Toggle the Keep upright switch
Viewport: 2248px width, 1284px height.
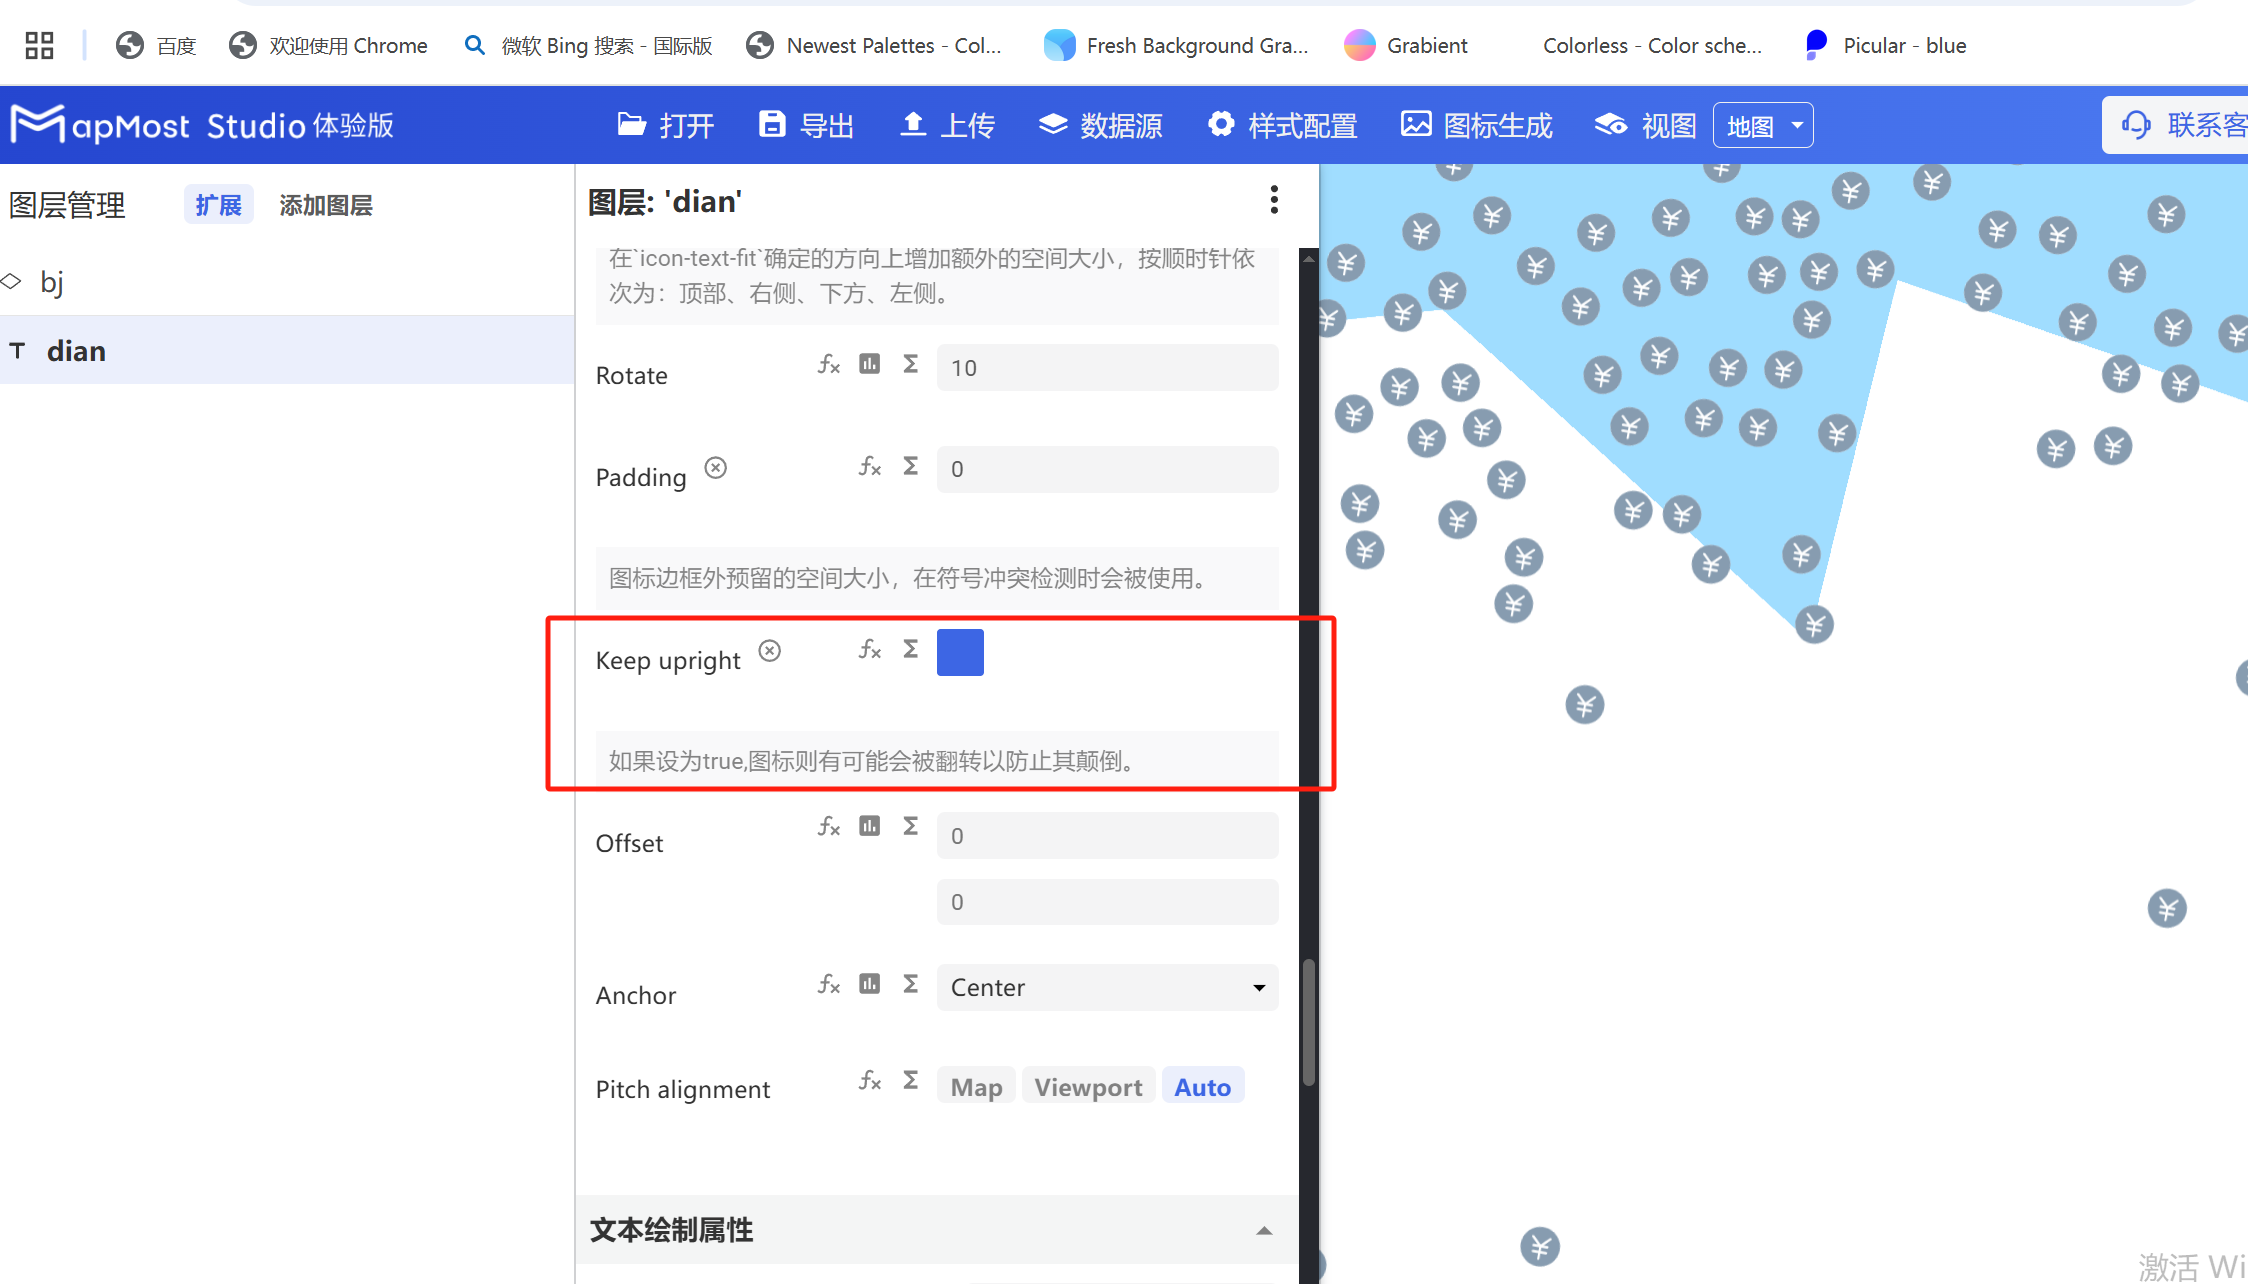tap(959, 651)
